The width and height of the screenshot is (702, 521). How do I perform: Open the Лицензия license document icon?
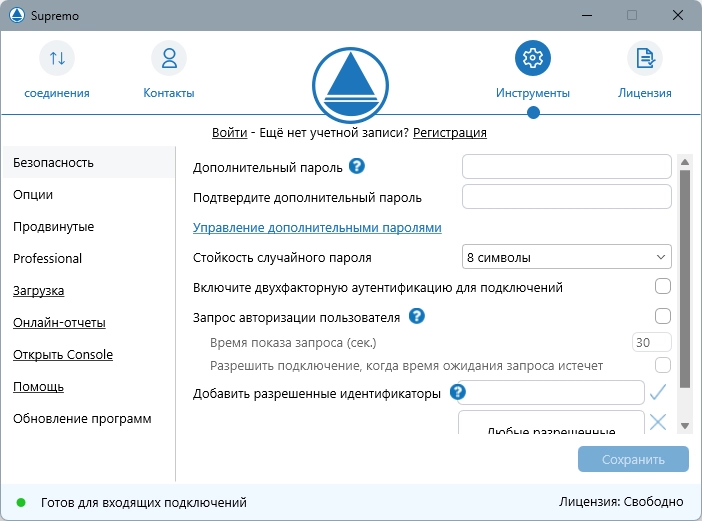point(645,58)
